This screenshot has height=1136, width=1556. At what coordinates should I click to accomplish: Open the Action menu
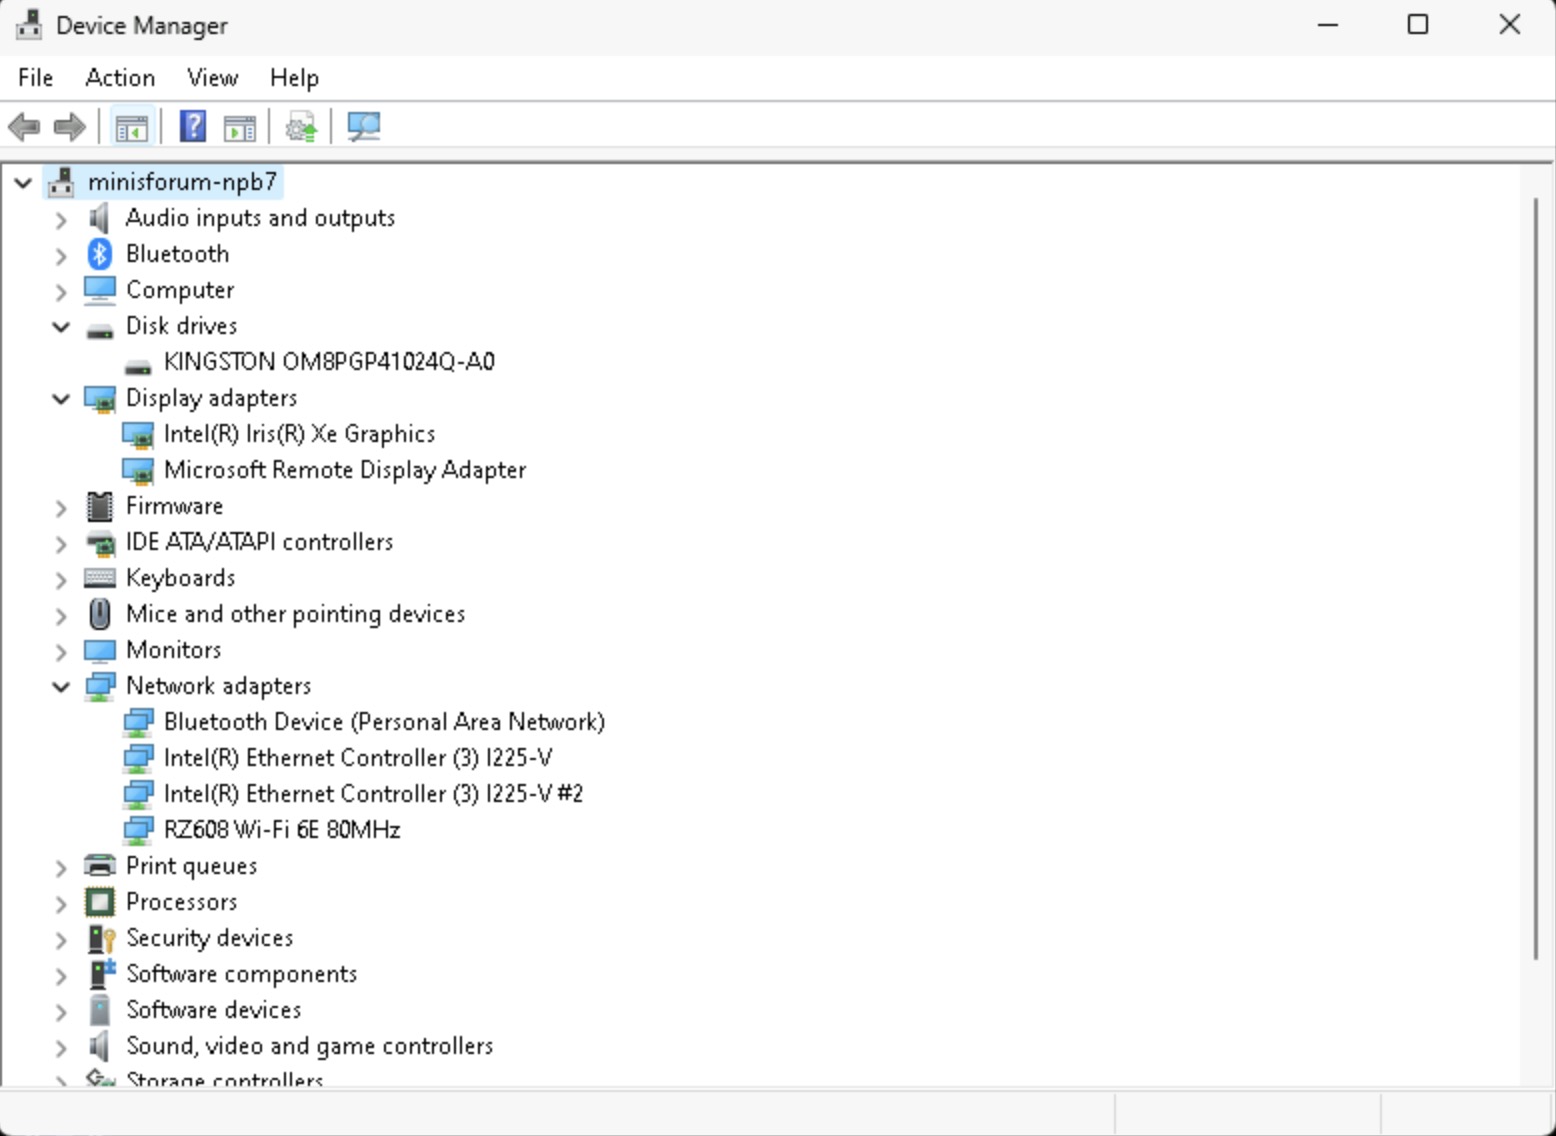[x=120, y=78]
